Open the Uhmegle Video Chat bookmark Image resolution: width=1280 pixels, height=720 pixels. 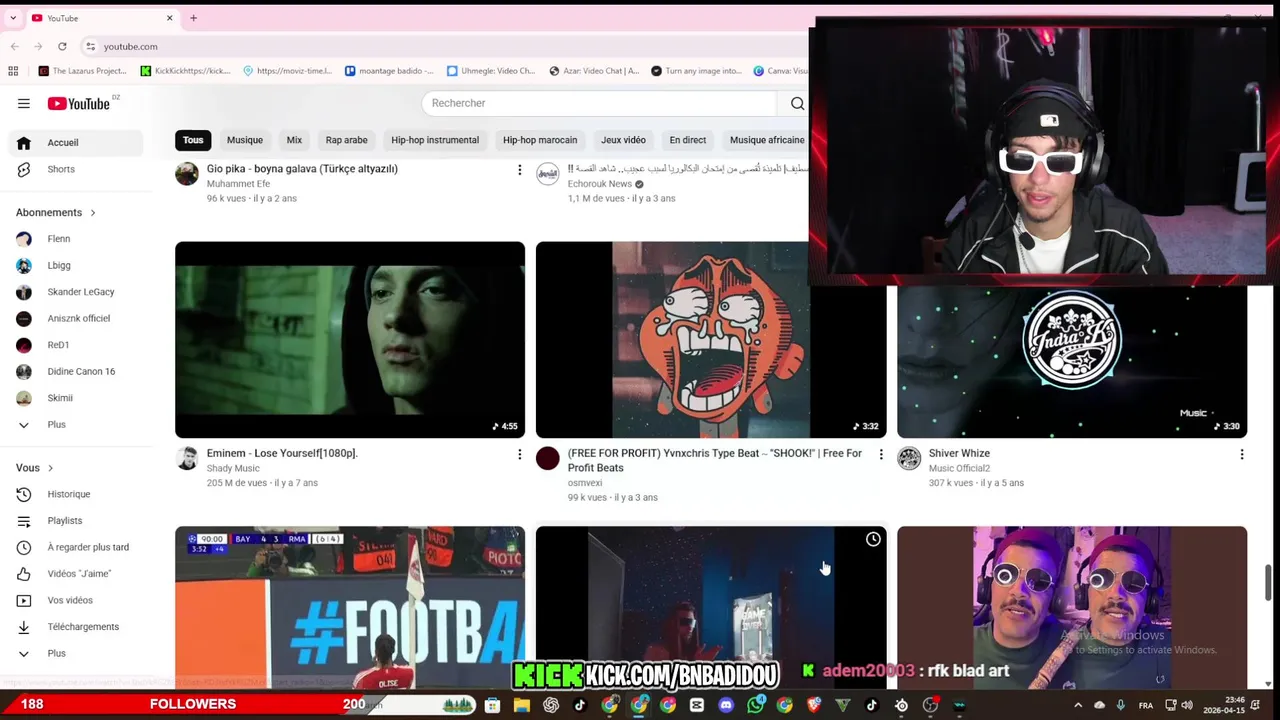click(x=491, y=71)
